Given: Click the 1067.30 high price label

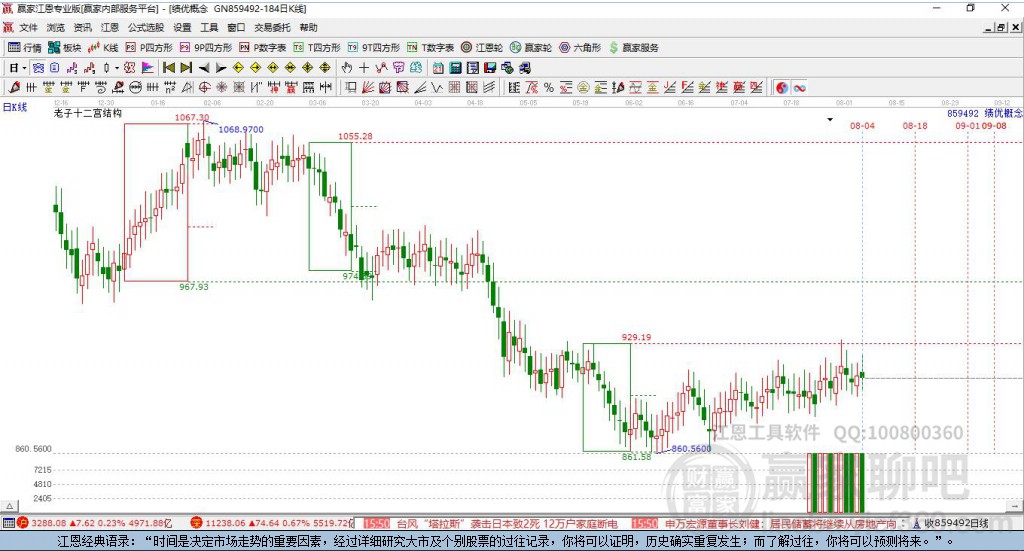Looking at the screenshot, I should [192, 118].
